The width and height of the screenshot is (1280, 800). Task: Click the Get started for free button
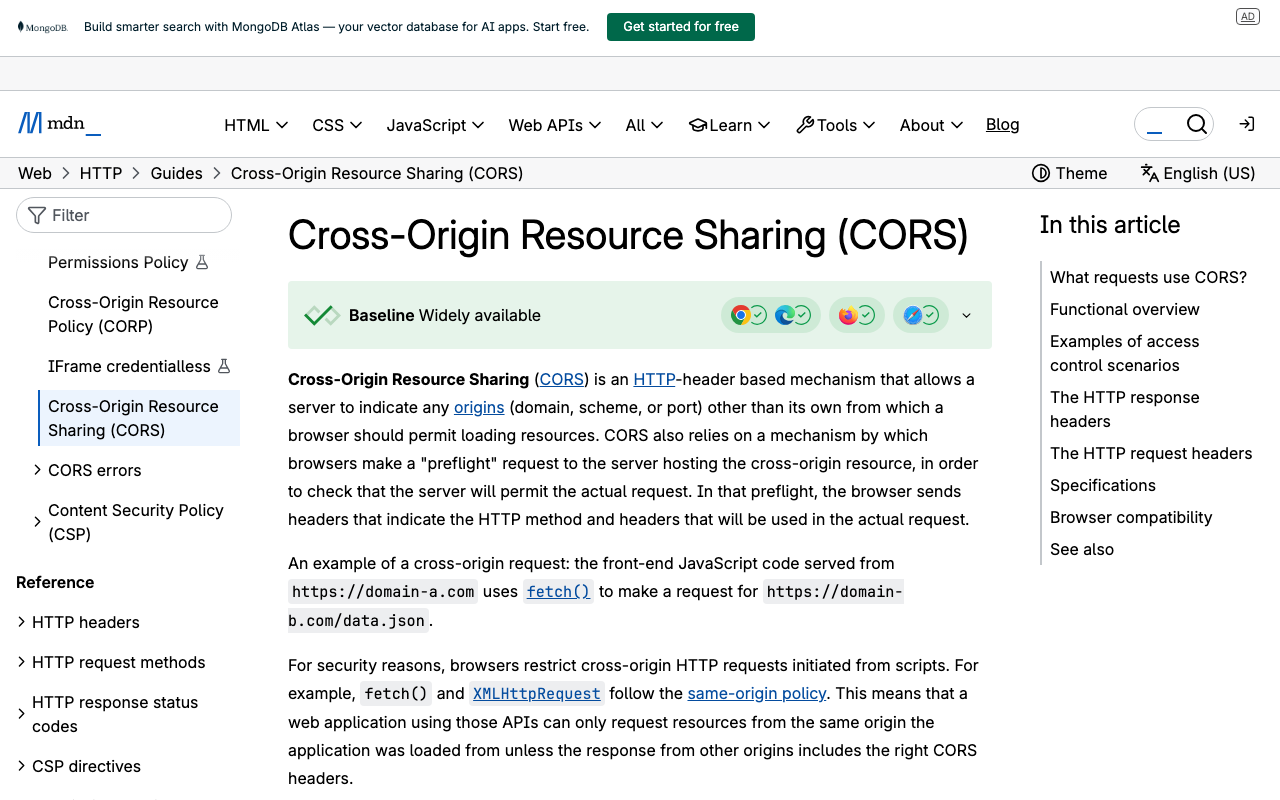[681, 26]
